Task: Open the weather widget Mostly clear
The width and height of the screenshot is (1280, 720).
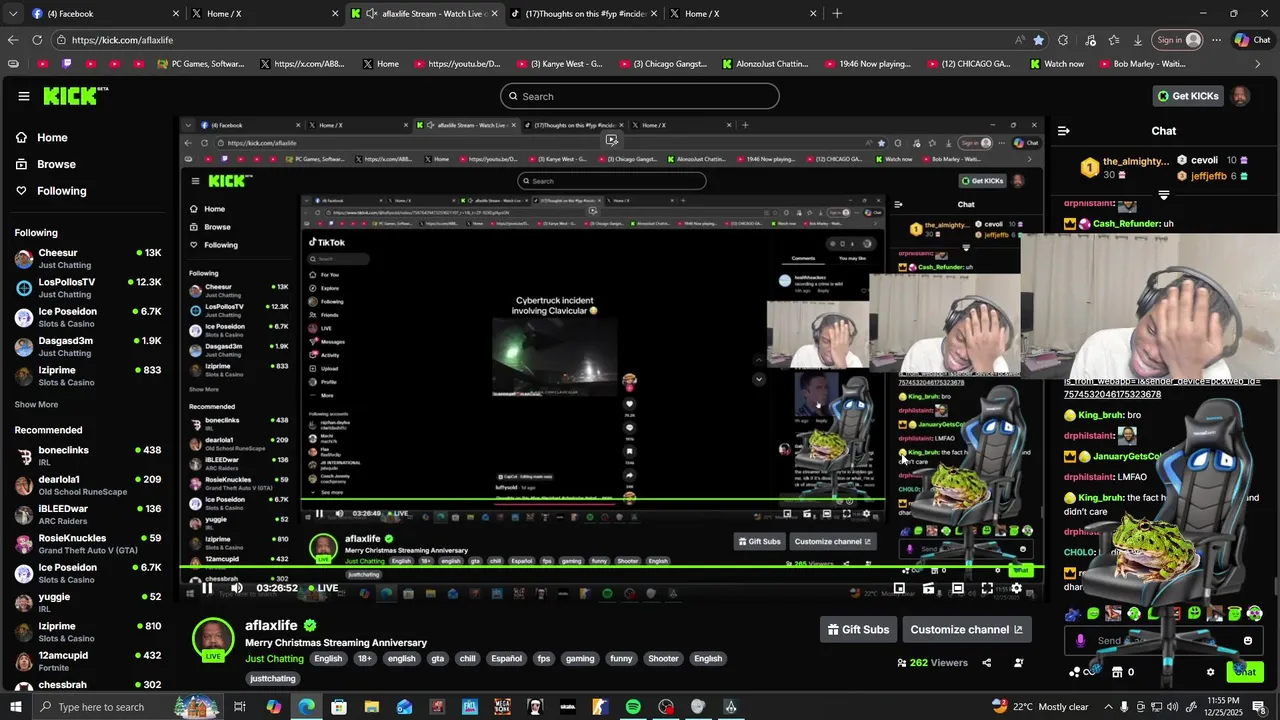Action: [1039, 707]
